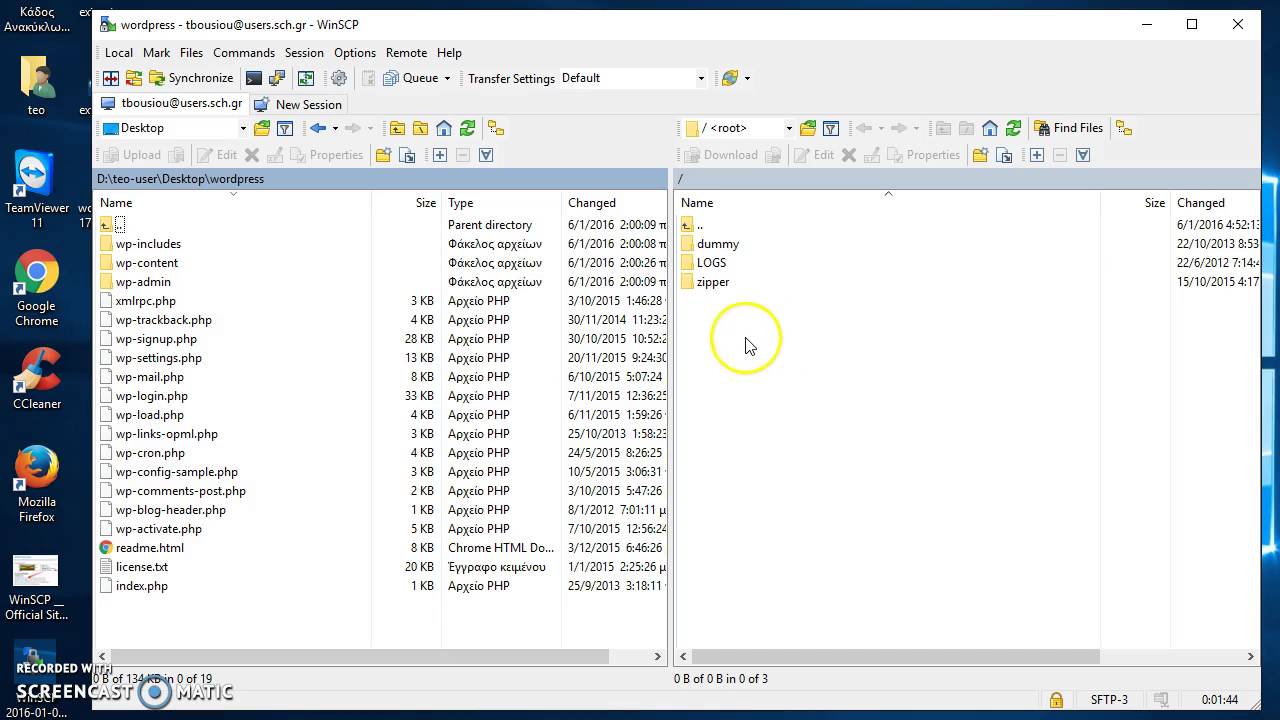Click the local panel filter icon
Screen dimensions: 1280x720
tap(285, 128)
